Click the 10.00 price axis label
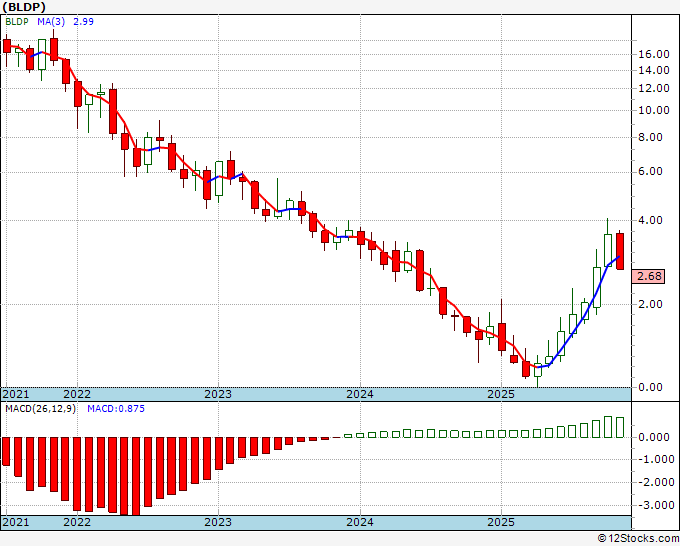The width and height of the screenshot is (680, 546). (654, 110)
